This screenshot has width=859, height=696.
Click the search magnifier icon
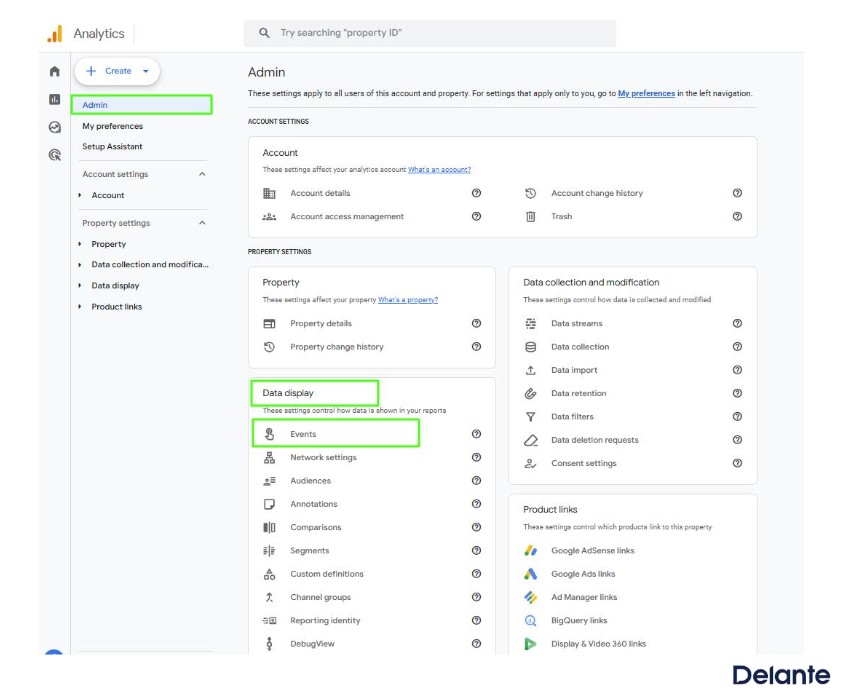click(x=264, y=33)
